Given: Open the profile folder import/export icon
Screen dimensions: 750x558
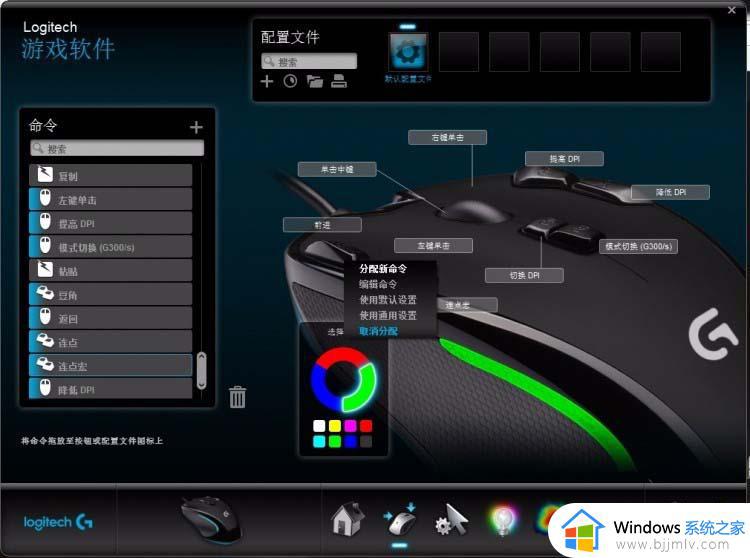Looking at the screenshot, I should click(315, 81).
